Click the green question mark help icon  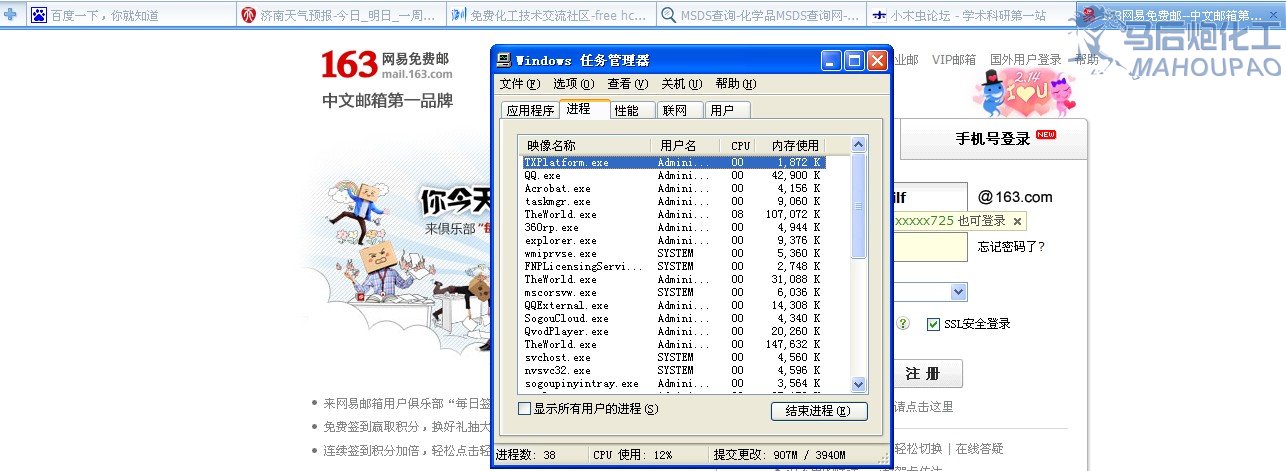tap(903, 324)
